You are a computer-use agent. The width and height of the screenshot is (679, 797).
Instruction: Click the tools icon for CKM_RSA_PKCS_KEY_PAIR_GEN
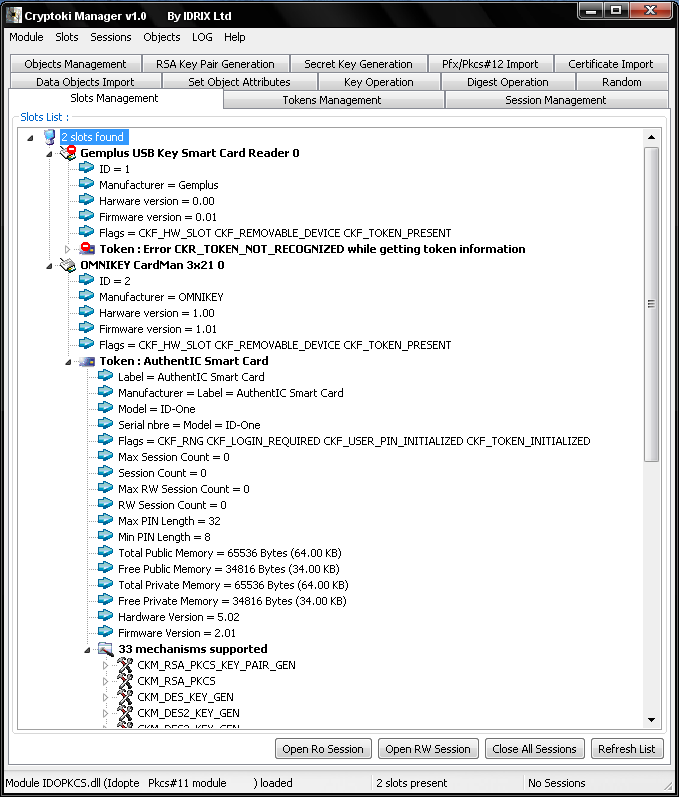(x=125, y=665)
